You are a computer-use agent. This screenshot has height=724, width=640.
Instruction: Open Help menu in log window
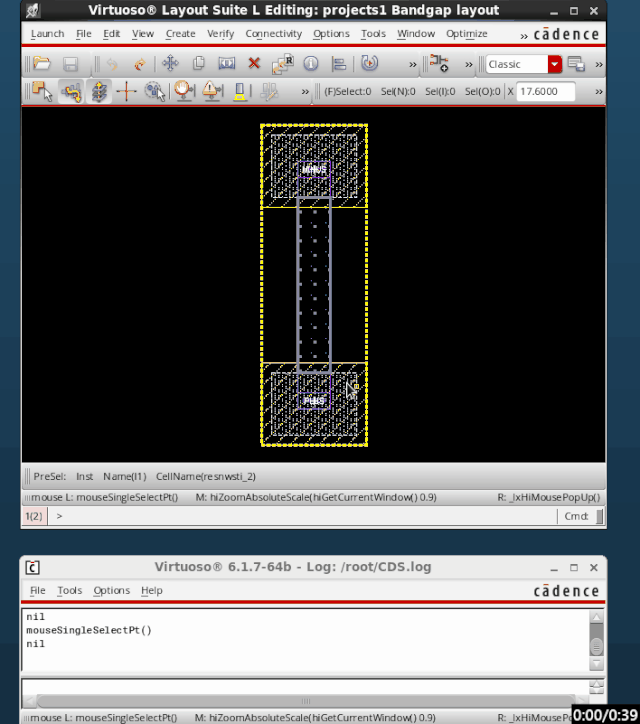(x=151, y=590)
